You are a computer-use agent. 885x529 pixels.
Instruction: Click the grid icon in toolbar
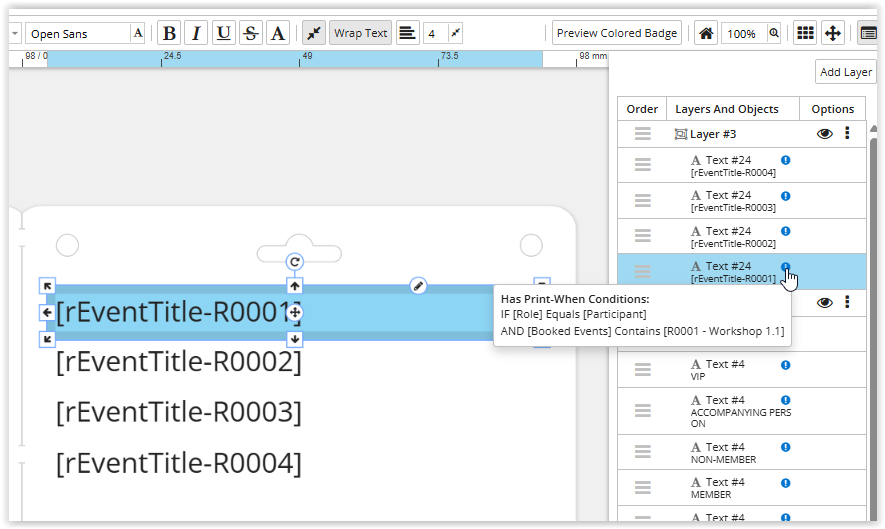(804, 33)
